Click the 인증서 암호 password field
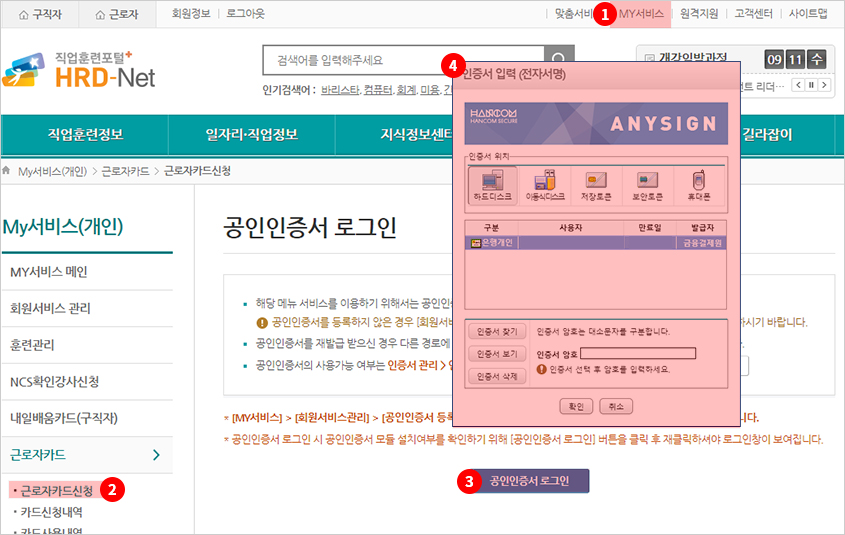The width and height of the screenshot is (845, 535). [638, 353]
